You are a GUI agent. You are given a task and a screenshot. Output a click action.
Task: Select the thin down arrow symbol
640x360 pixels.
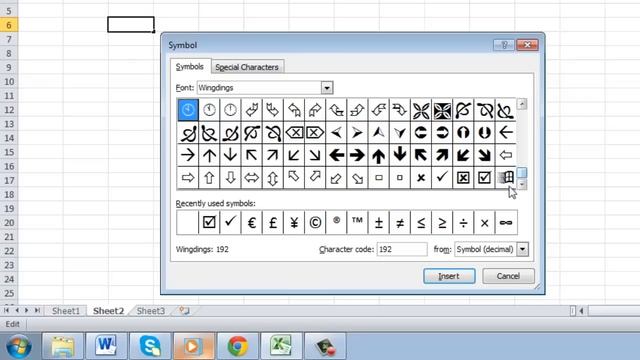tap(231, 155)
